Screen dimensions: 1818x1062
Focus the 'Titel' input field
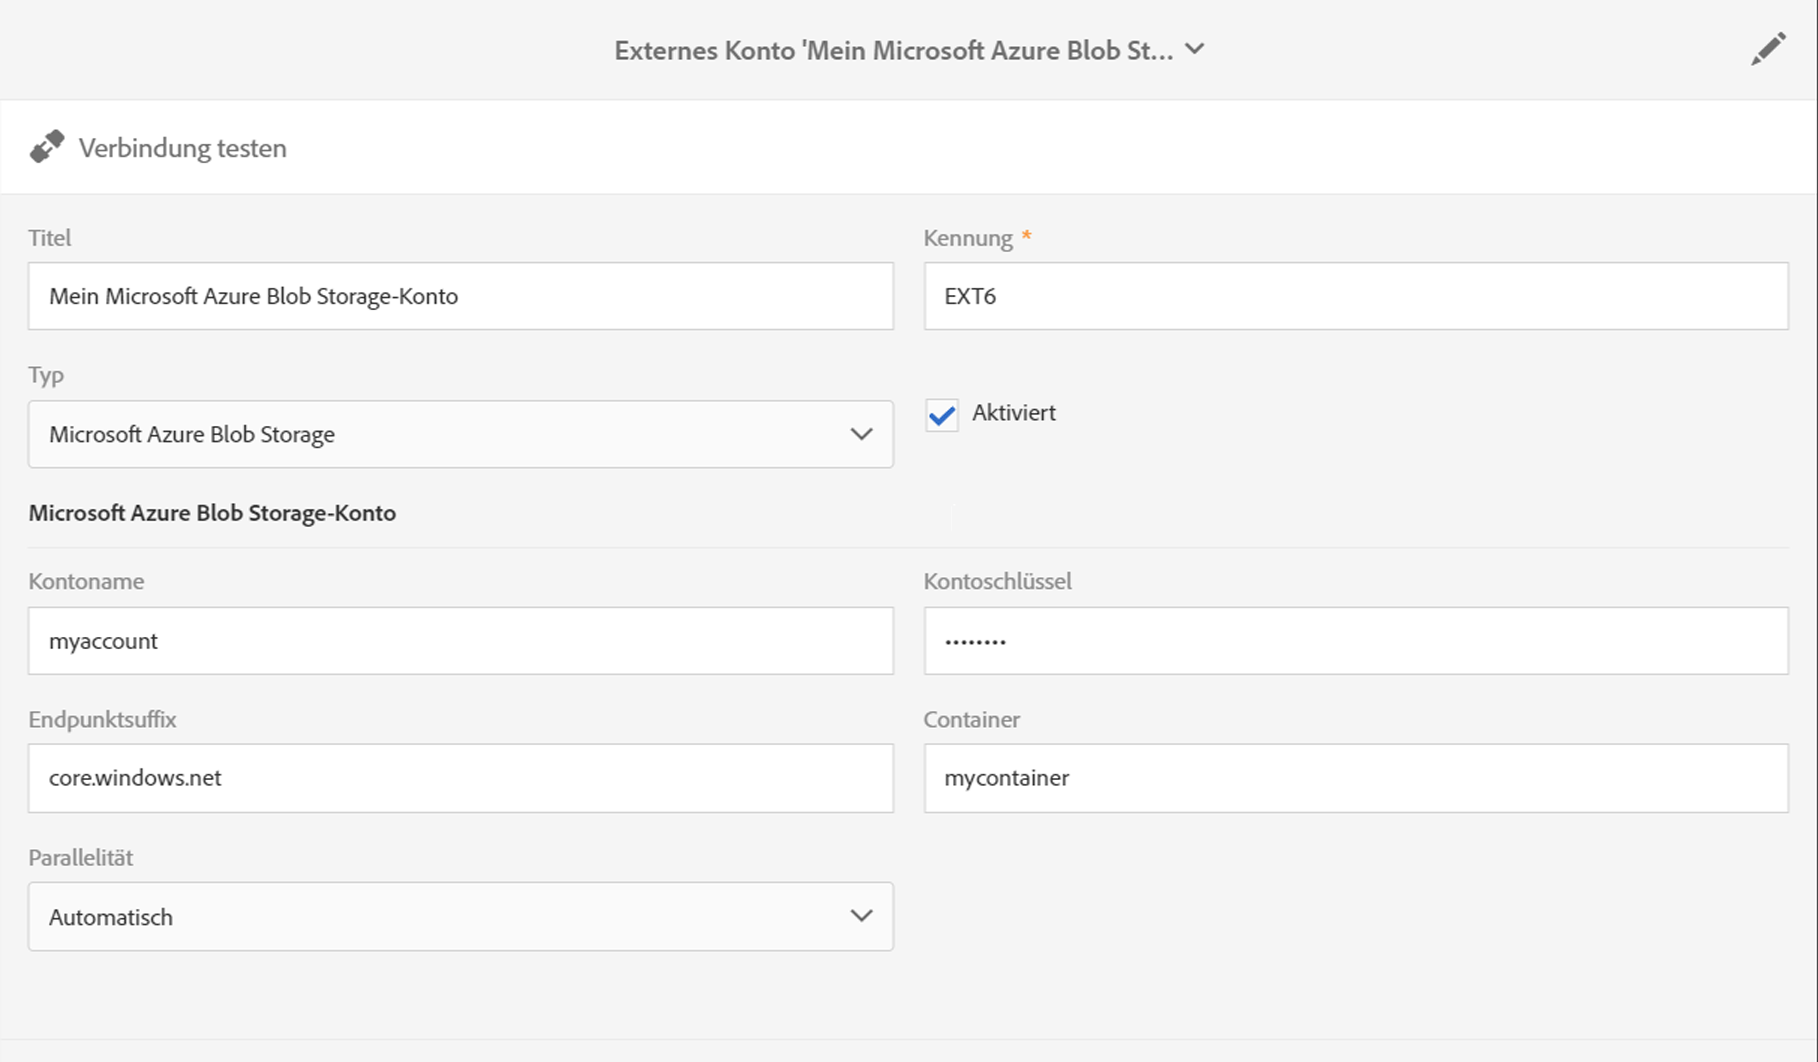click(460, 296)
